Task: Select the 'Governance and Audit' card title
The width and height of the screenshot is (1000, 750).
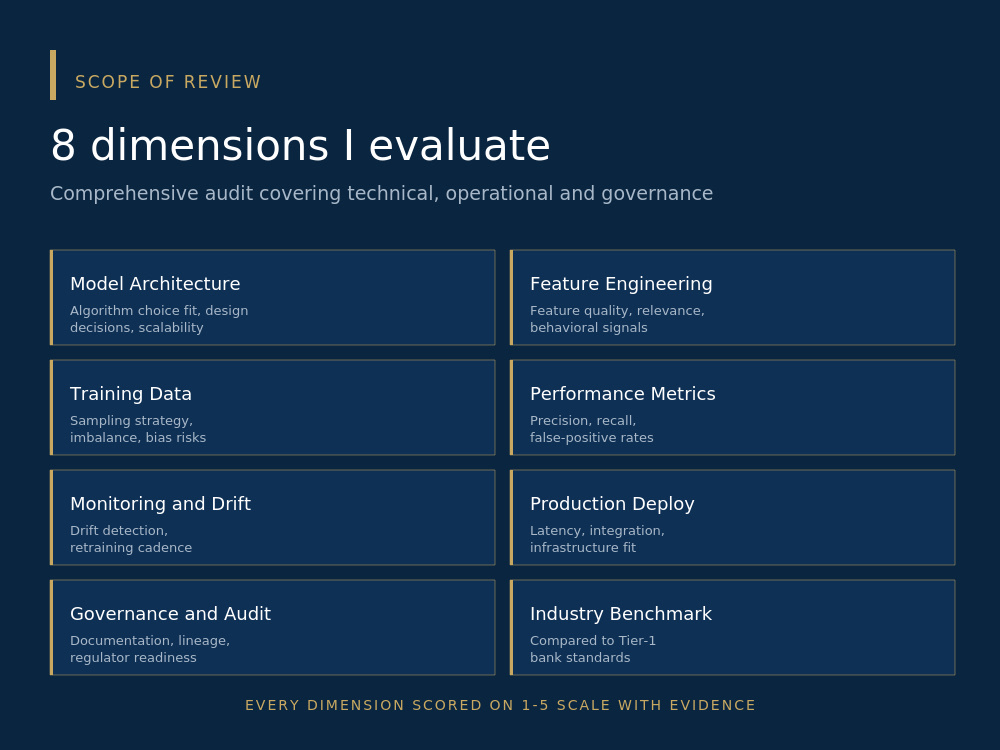Action: click(170, 614)
